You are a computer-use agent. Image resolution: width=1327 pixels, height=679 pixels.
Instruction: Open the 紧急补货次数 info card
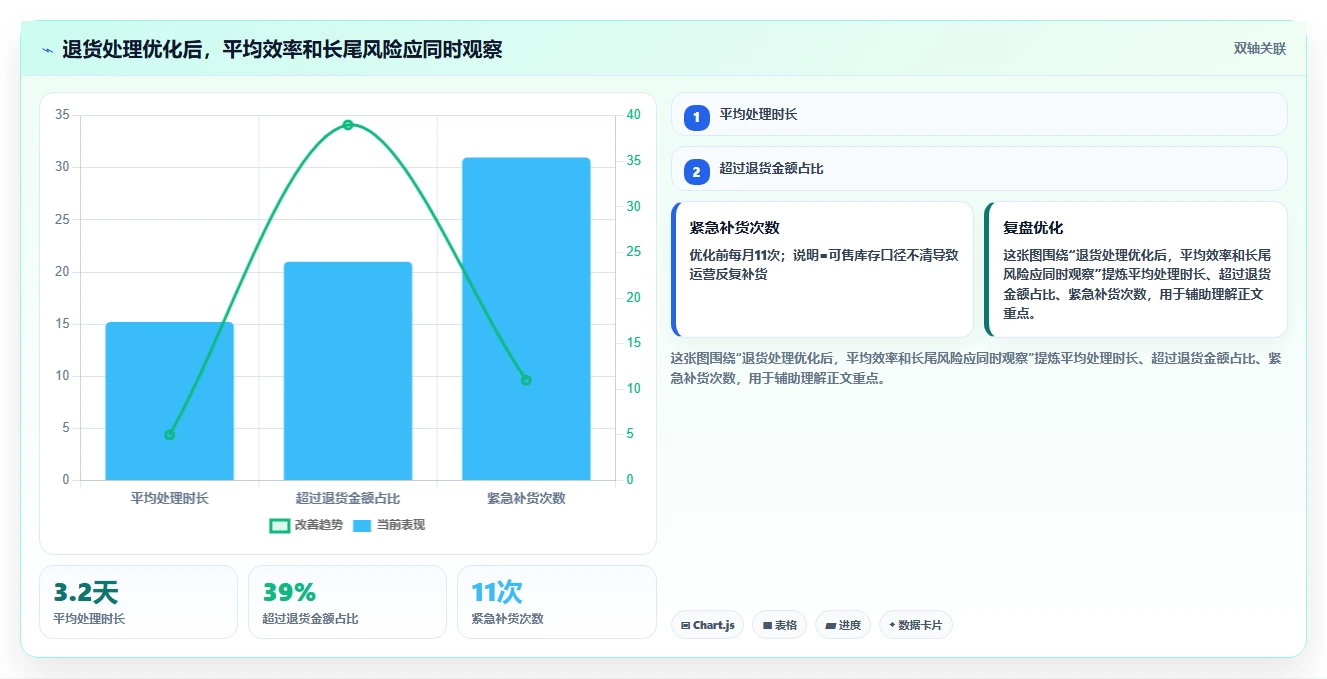822,269
